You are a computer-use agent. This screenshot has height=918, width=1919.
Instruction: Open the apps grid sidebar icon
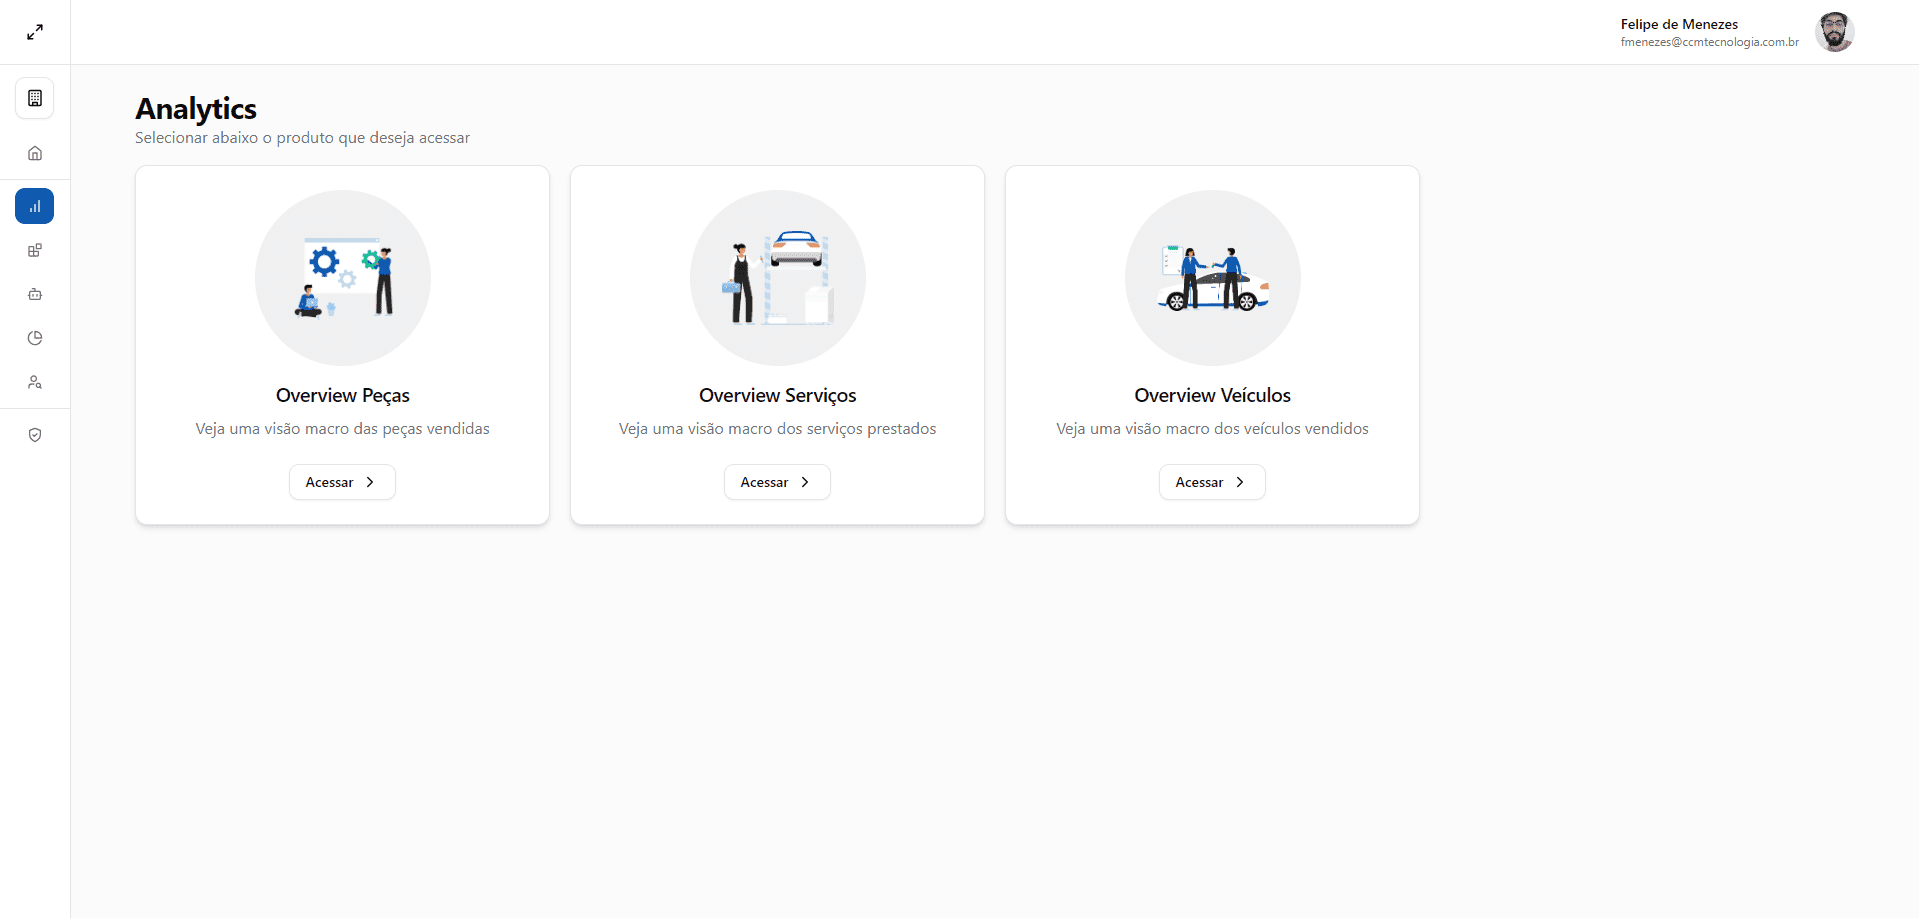coord(35,250)
